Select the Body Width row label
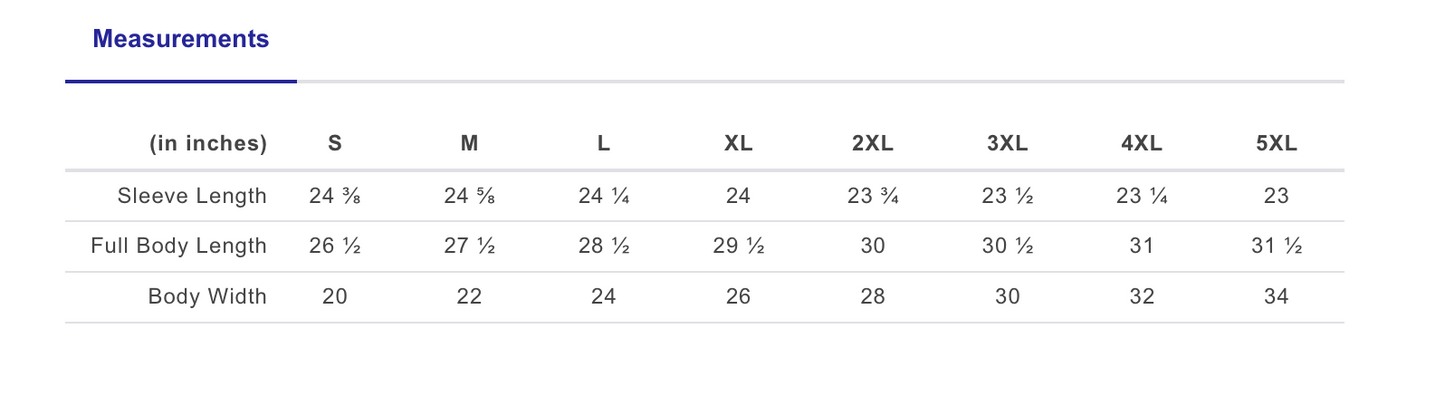 click(x=207, y=297)
